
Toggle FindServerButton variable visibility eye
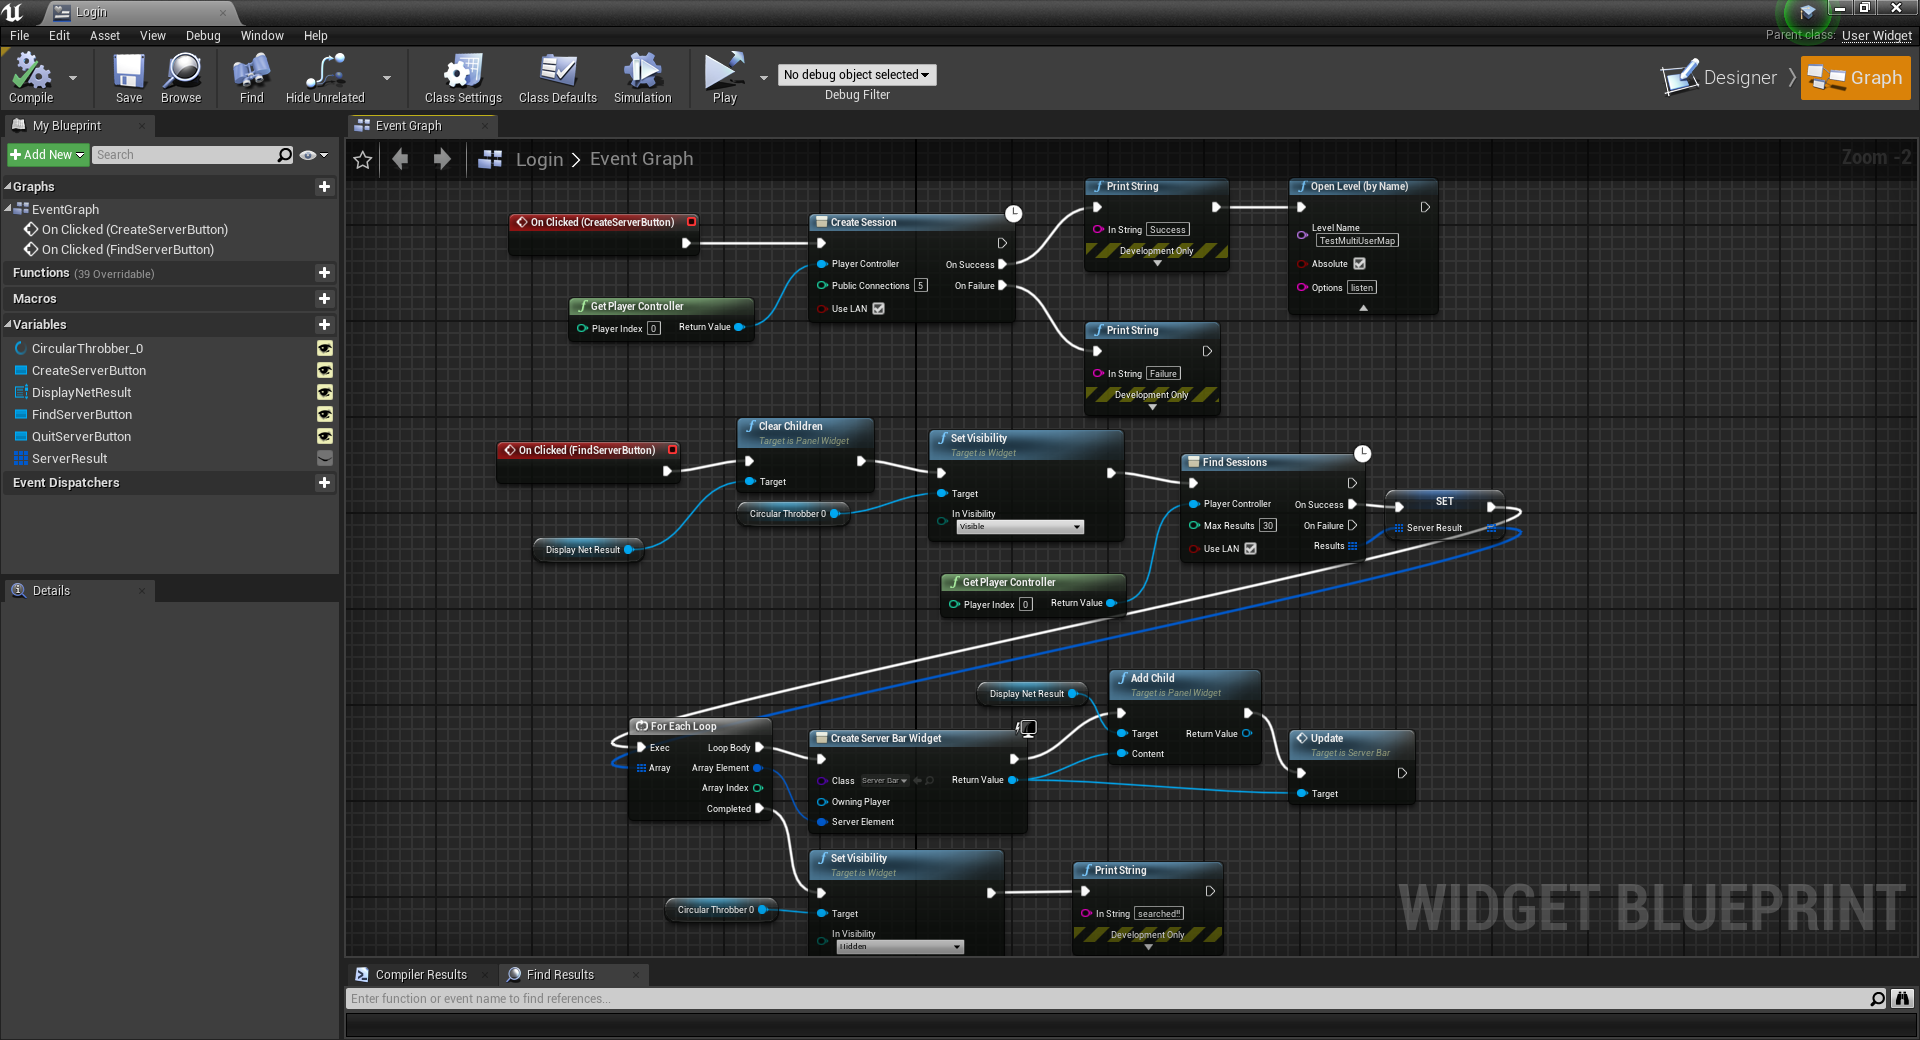click(x=325, y=415)
